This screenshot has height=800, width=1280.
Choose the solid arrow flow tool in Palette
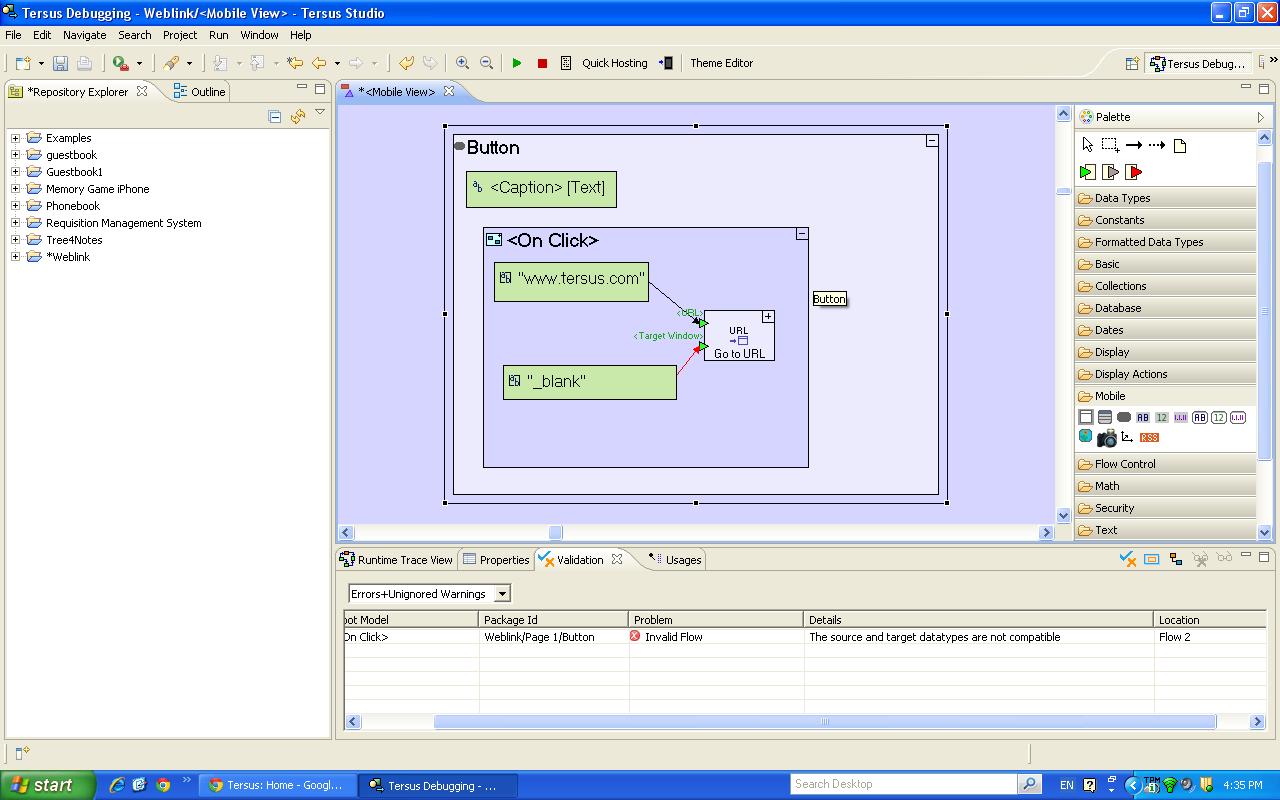pyautogui.click(x=1133, y=145)
